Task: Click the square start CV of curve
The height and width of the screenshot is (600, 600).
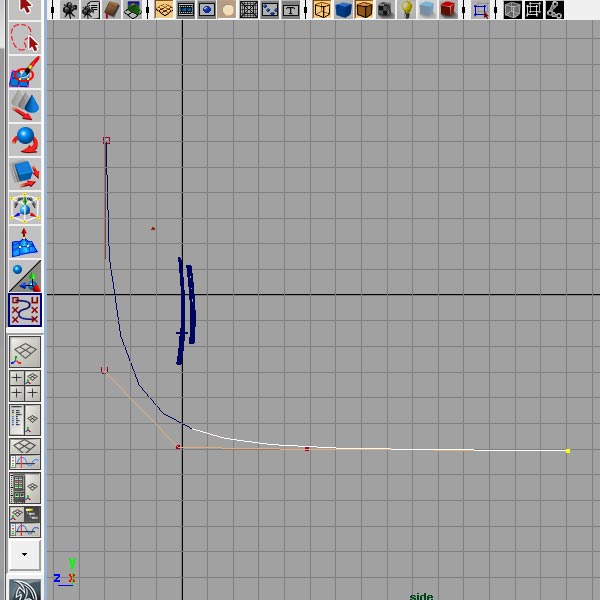Action: click(x=106, y=140)
